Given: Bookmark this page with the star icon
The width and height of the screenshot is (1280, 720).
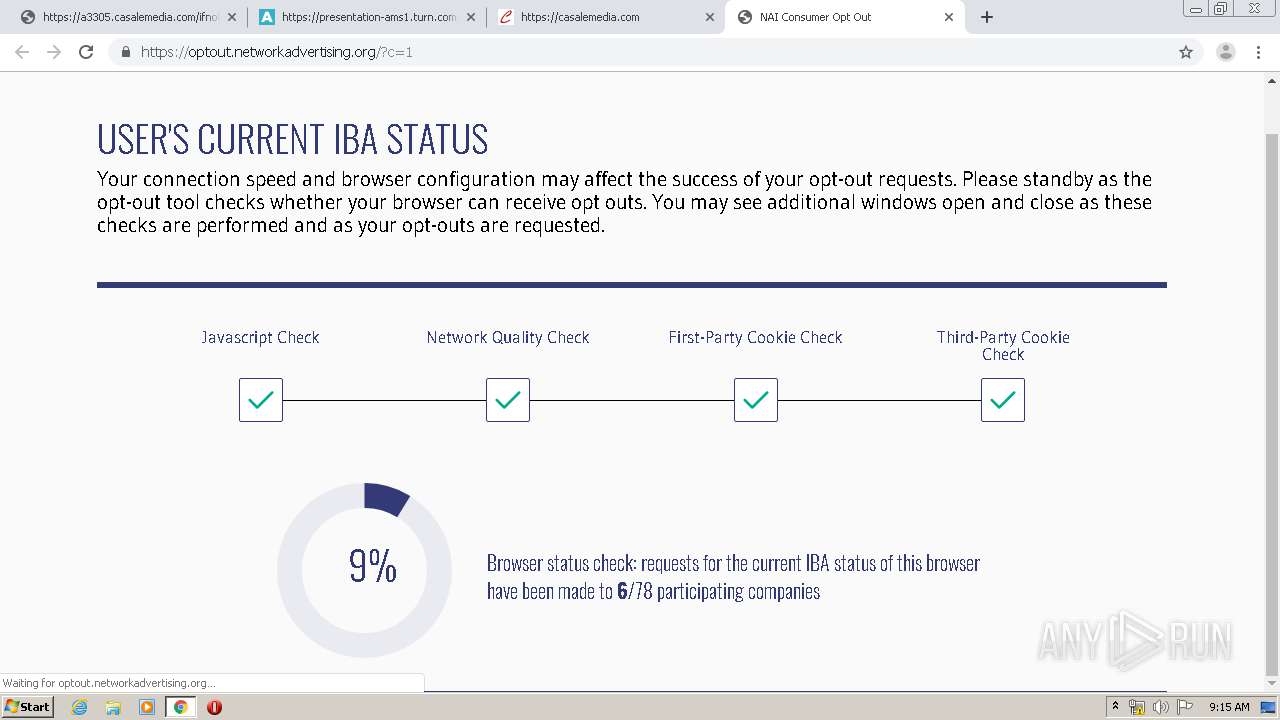Looking at the screenshot, I should [1186, 52].
